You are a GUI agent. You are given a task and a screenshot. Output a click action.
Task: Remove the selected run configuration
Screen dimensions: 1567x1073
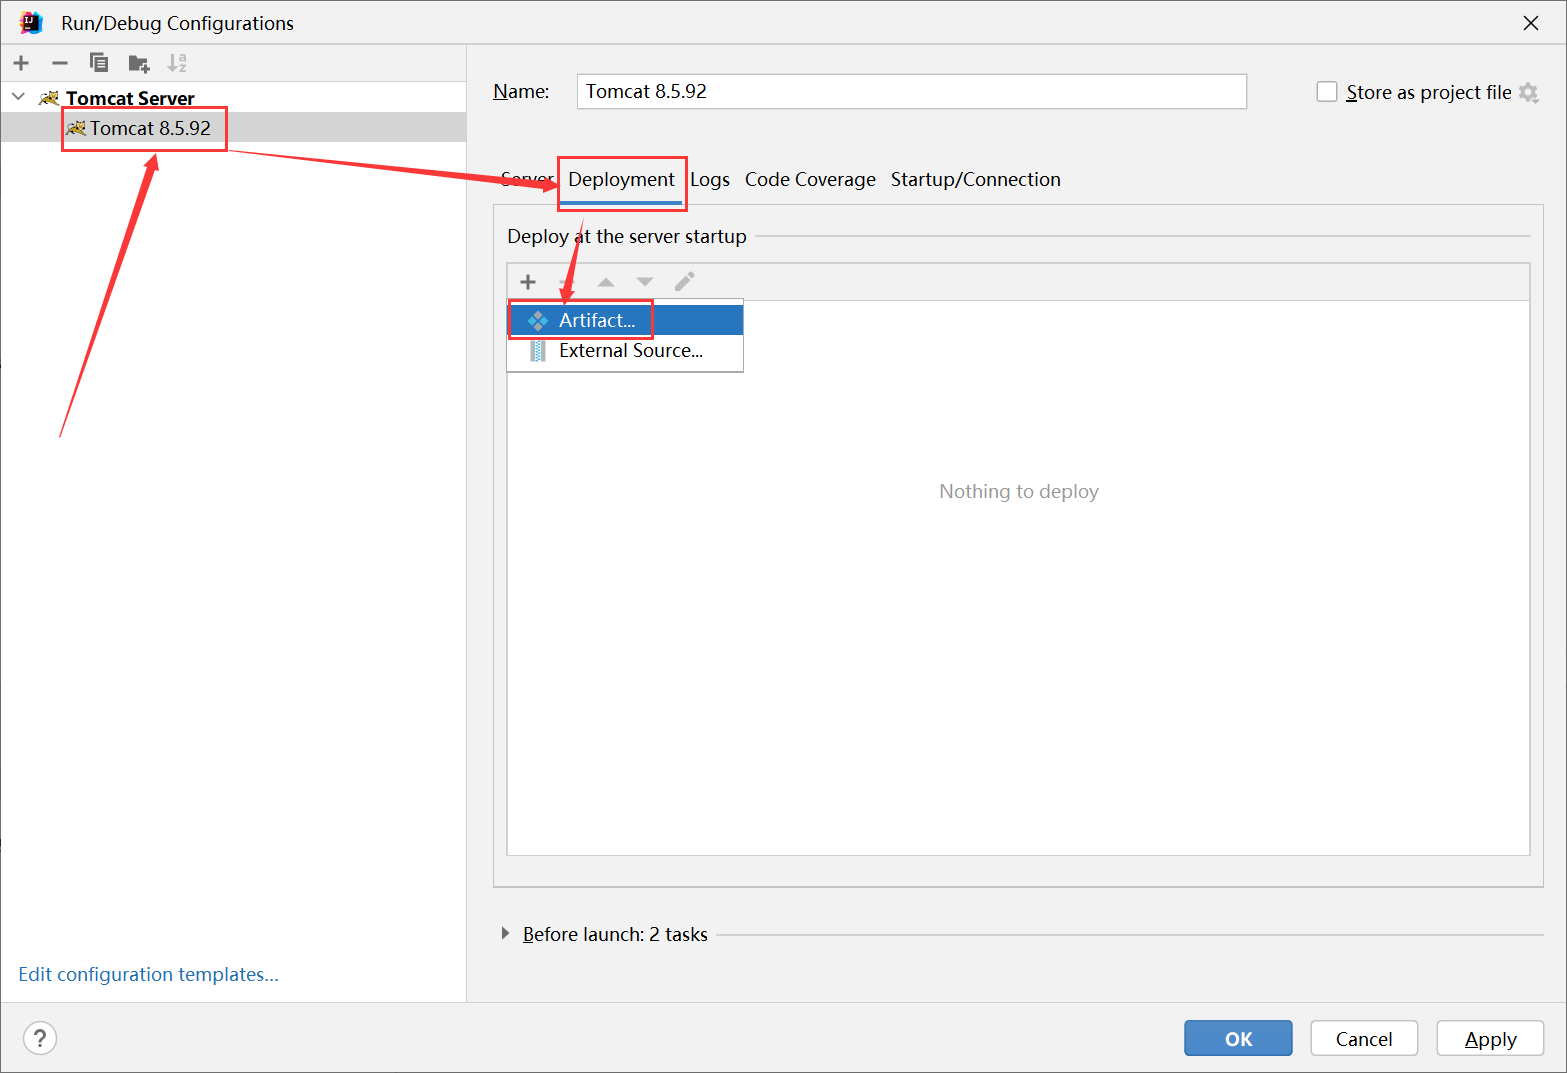tap(60, 63)
